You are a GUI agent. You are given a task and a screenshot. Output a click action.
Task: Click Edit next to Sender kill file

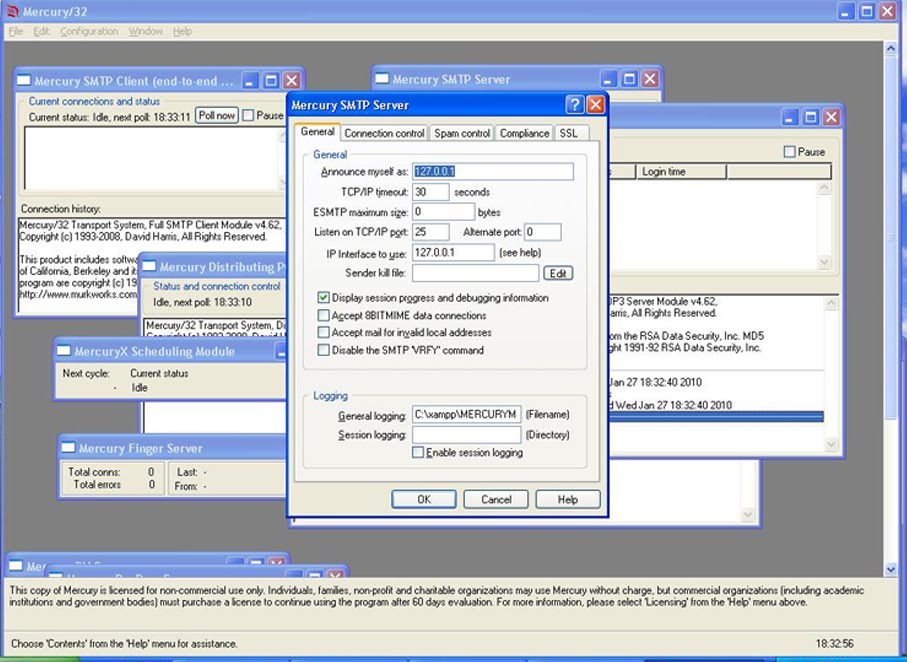558,273
